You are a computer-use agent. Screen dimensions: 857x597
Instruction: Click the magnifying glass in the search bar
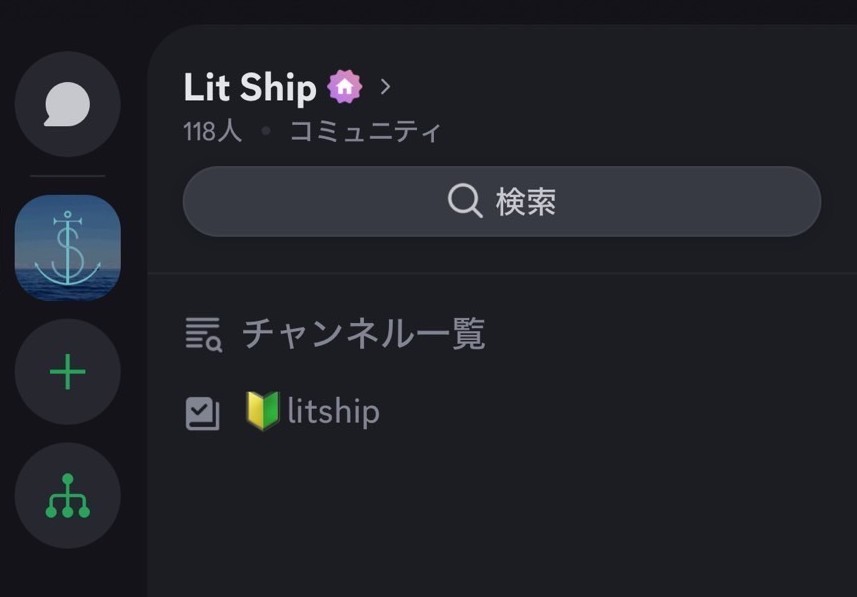click(x=463, y=200)
